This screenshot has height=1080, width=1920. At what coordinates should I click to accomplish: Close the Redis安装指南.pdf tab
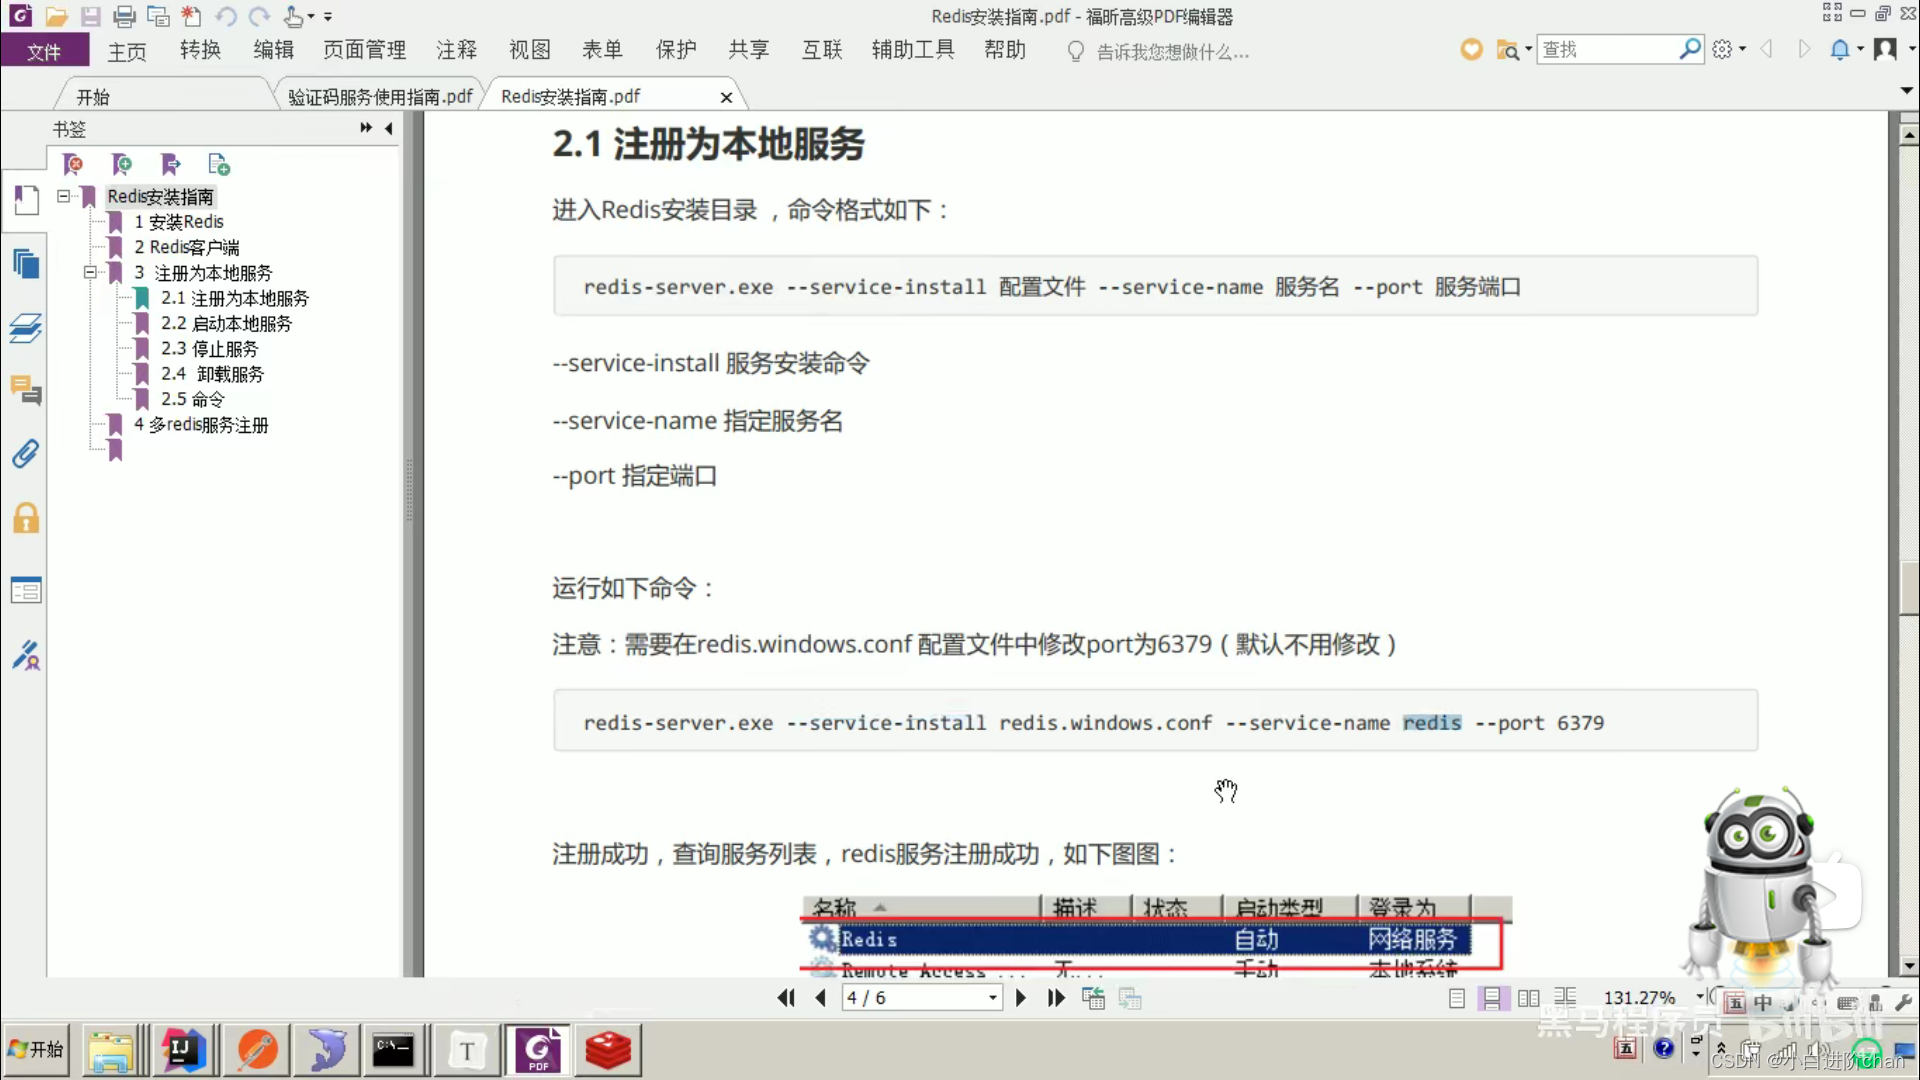click(726, 97)
